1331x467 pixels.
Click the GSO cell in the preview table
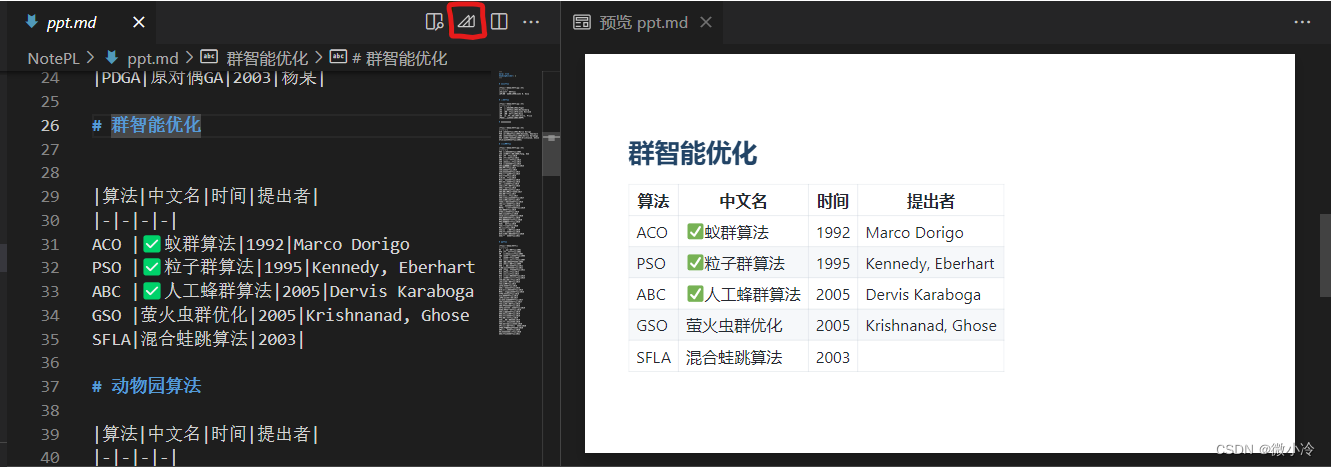(x=653, y=326)
